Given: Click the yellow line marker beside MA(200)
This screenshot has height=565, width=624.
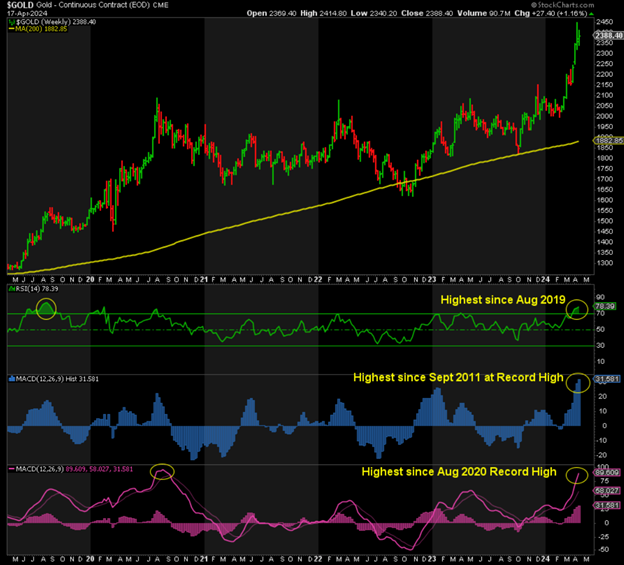Looking at the screenshot, I should pyautogui.click(x=12, y=29).
